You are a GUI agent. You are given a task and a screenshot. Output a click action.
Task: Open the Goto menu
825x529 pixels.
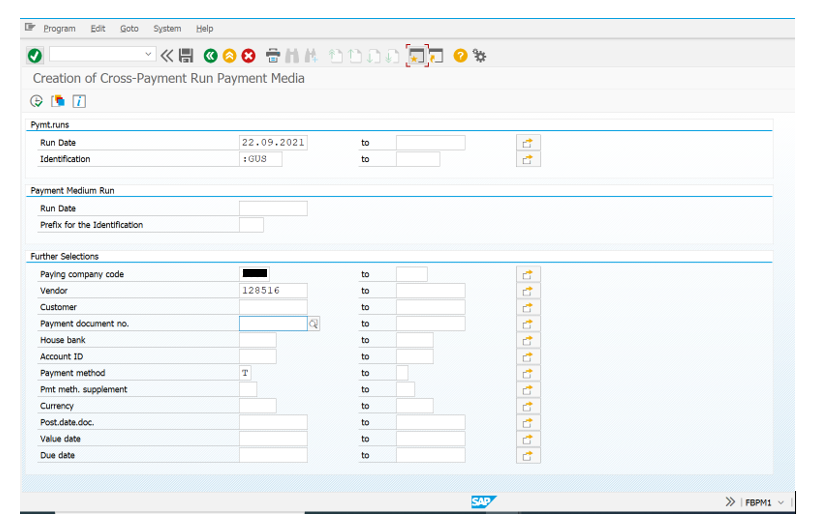pyautogui.click(x=129, y=29)
